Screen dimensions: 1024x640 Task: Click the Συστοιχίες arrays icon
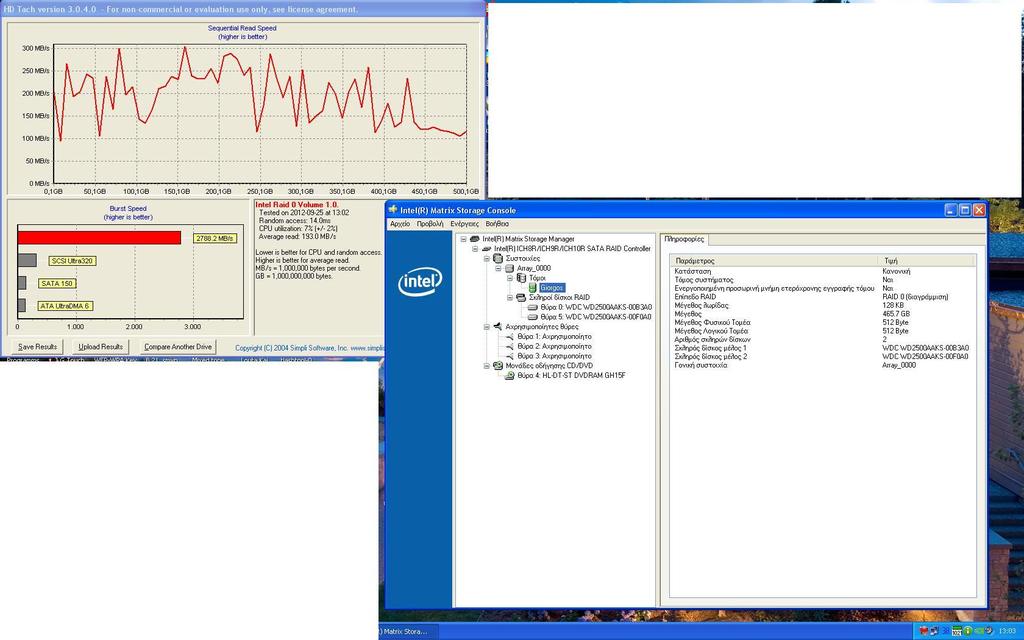click(498, 259)
